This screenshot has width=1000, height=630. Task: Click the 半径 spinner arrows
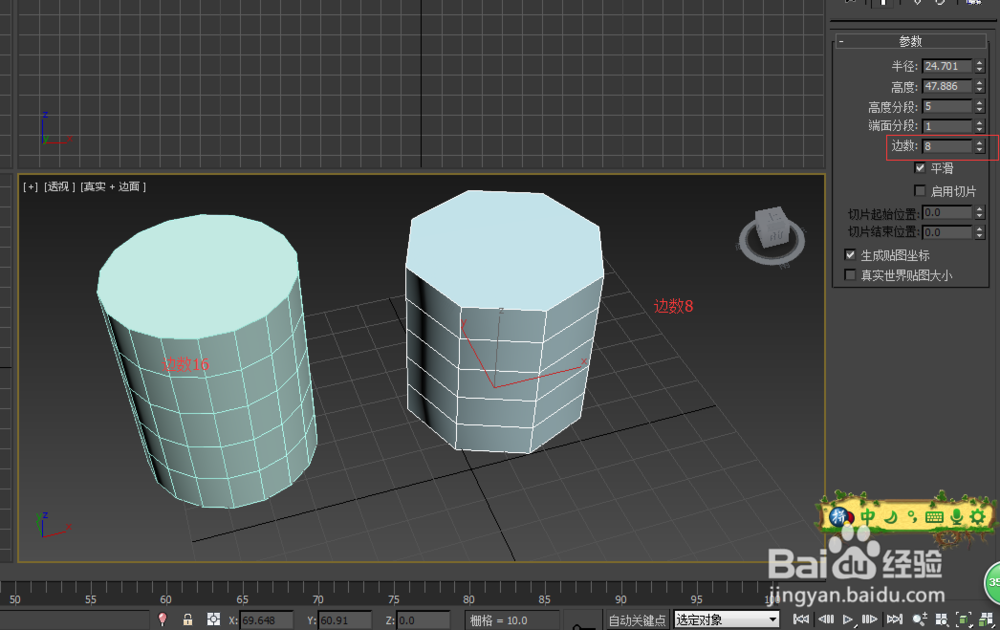click(x=980, y=66)
